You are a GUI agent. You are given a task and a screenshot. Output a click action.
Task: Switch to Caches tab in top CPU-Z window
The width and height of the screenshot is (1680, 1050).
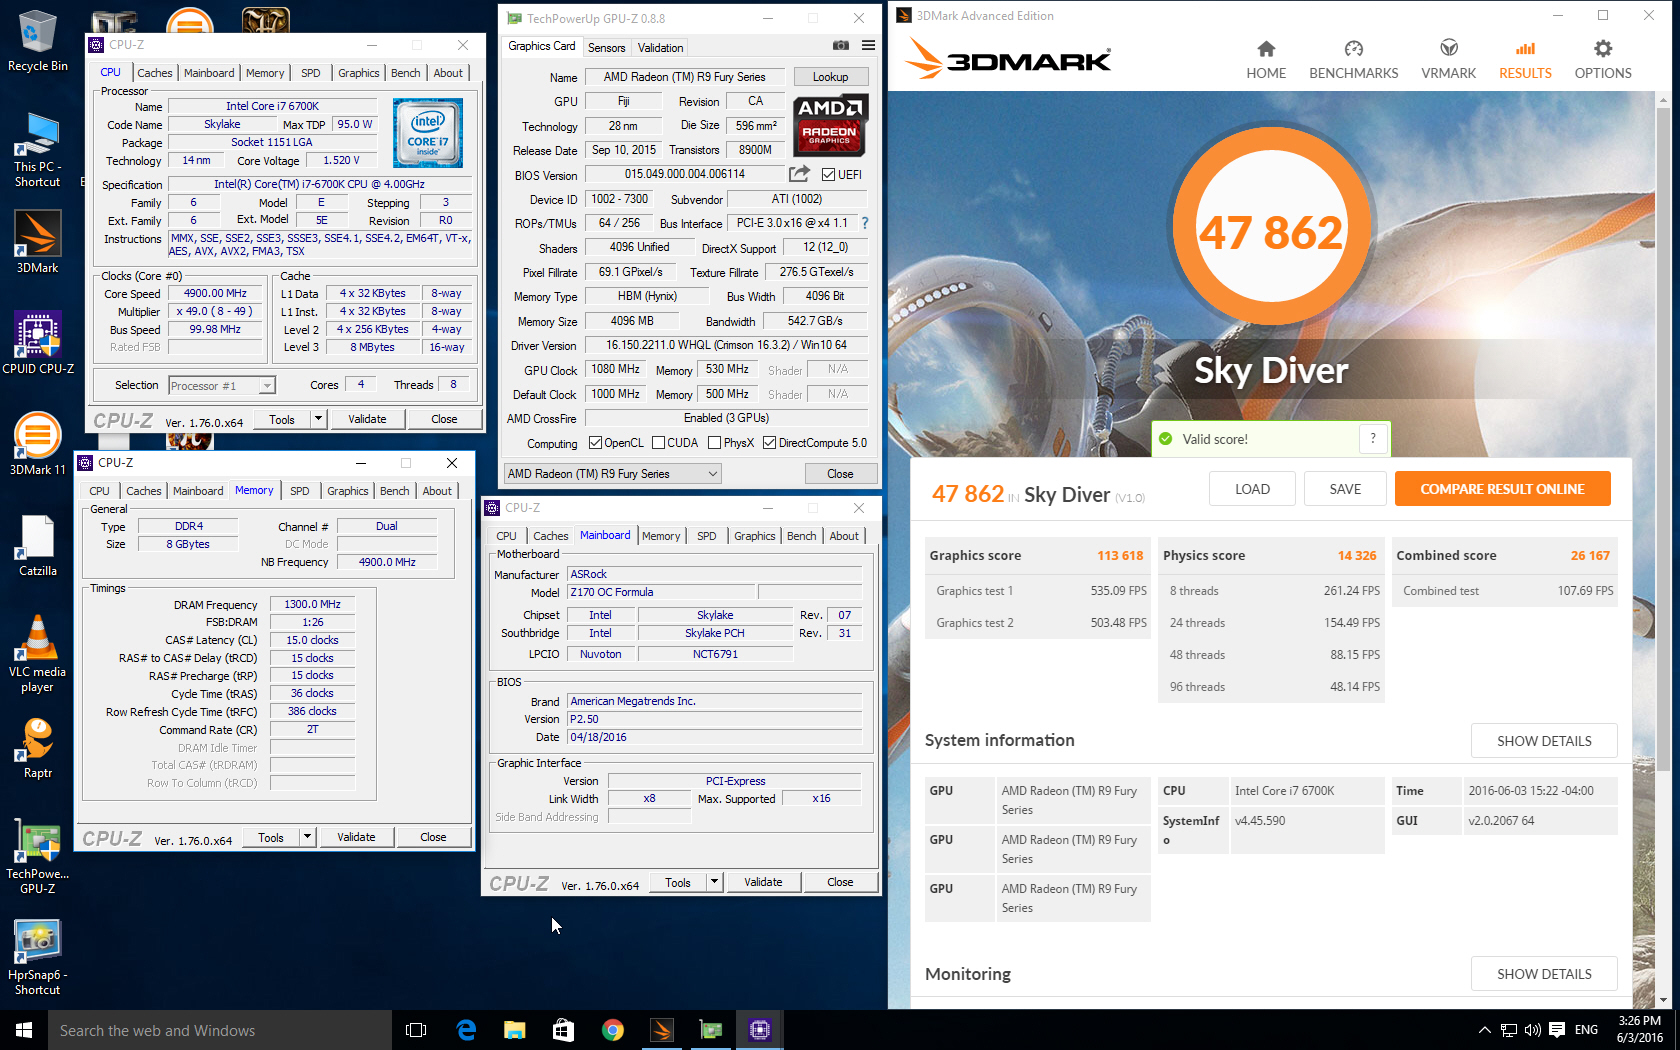[155, 73]
